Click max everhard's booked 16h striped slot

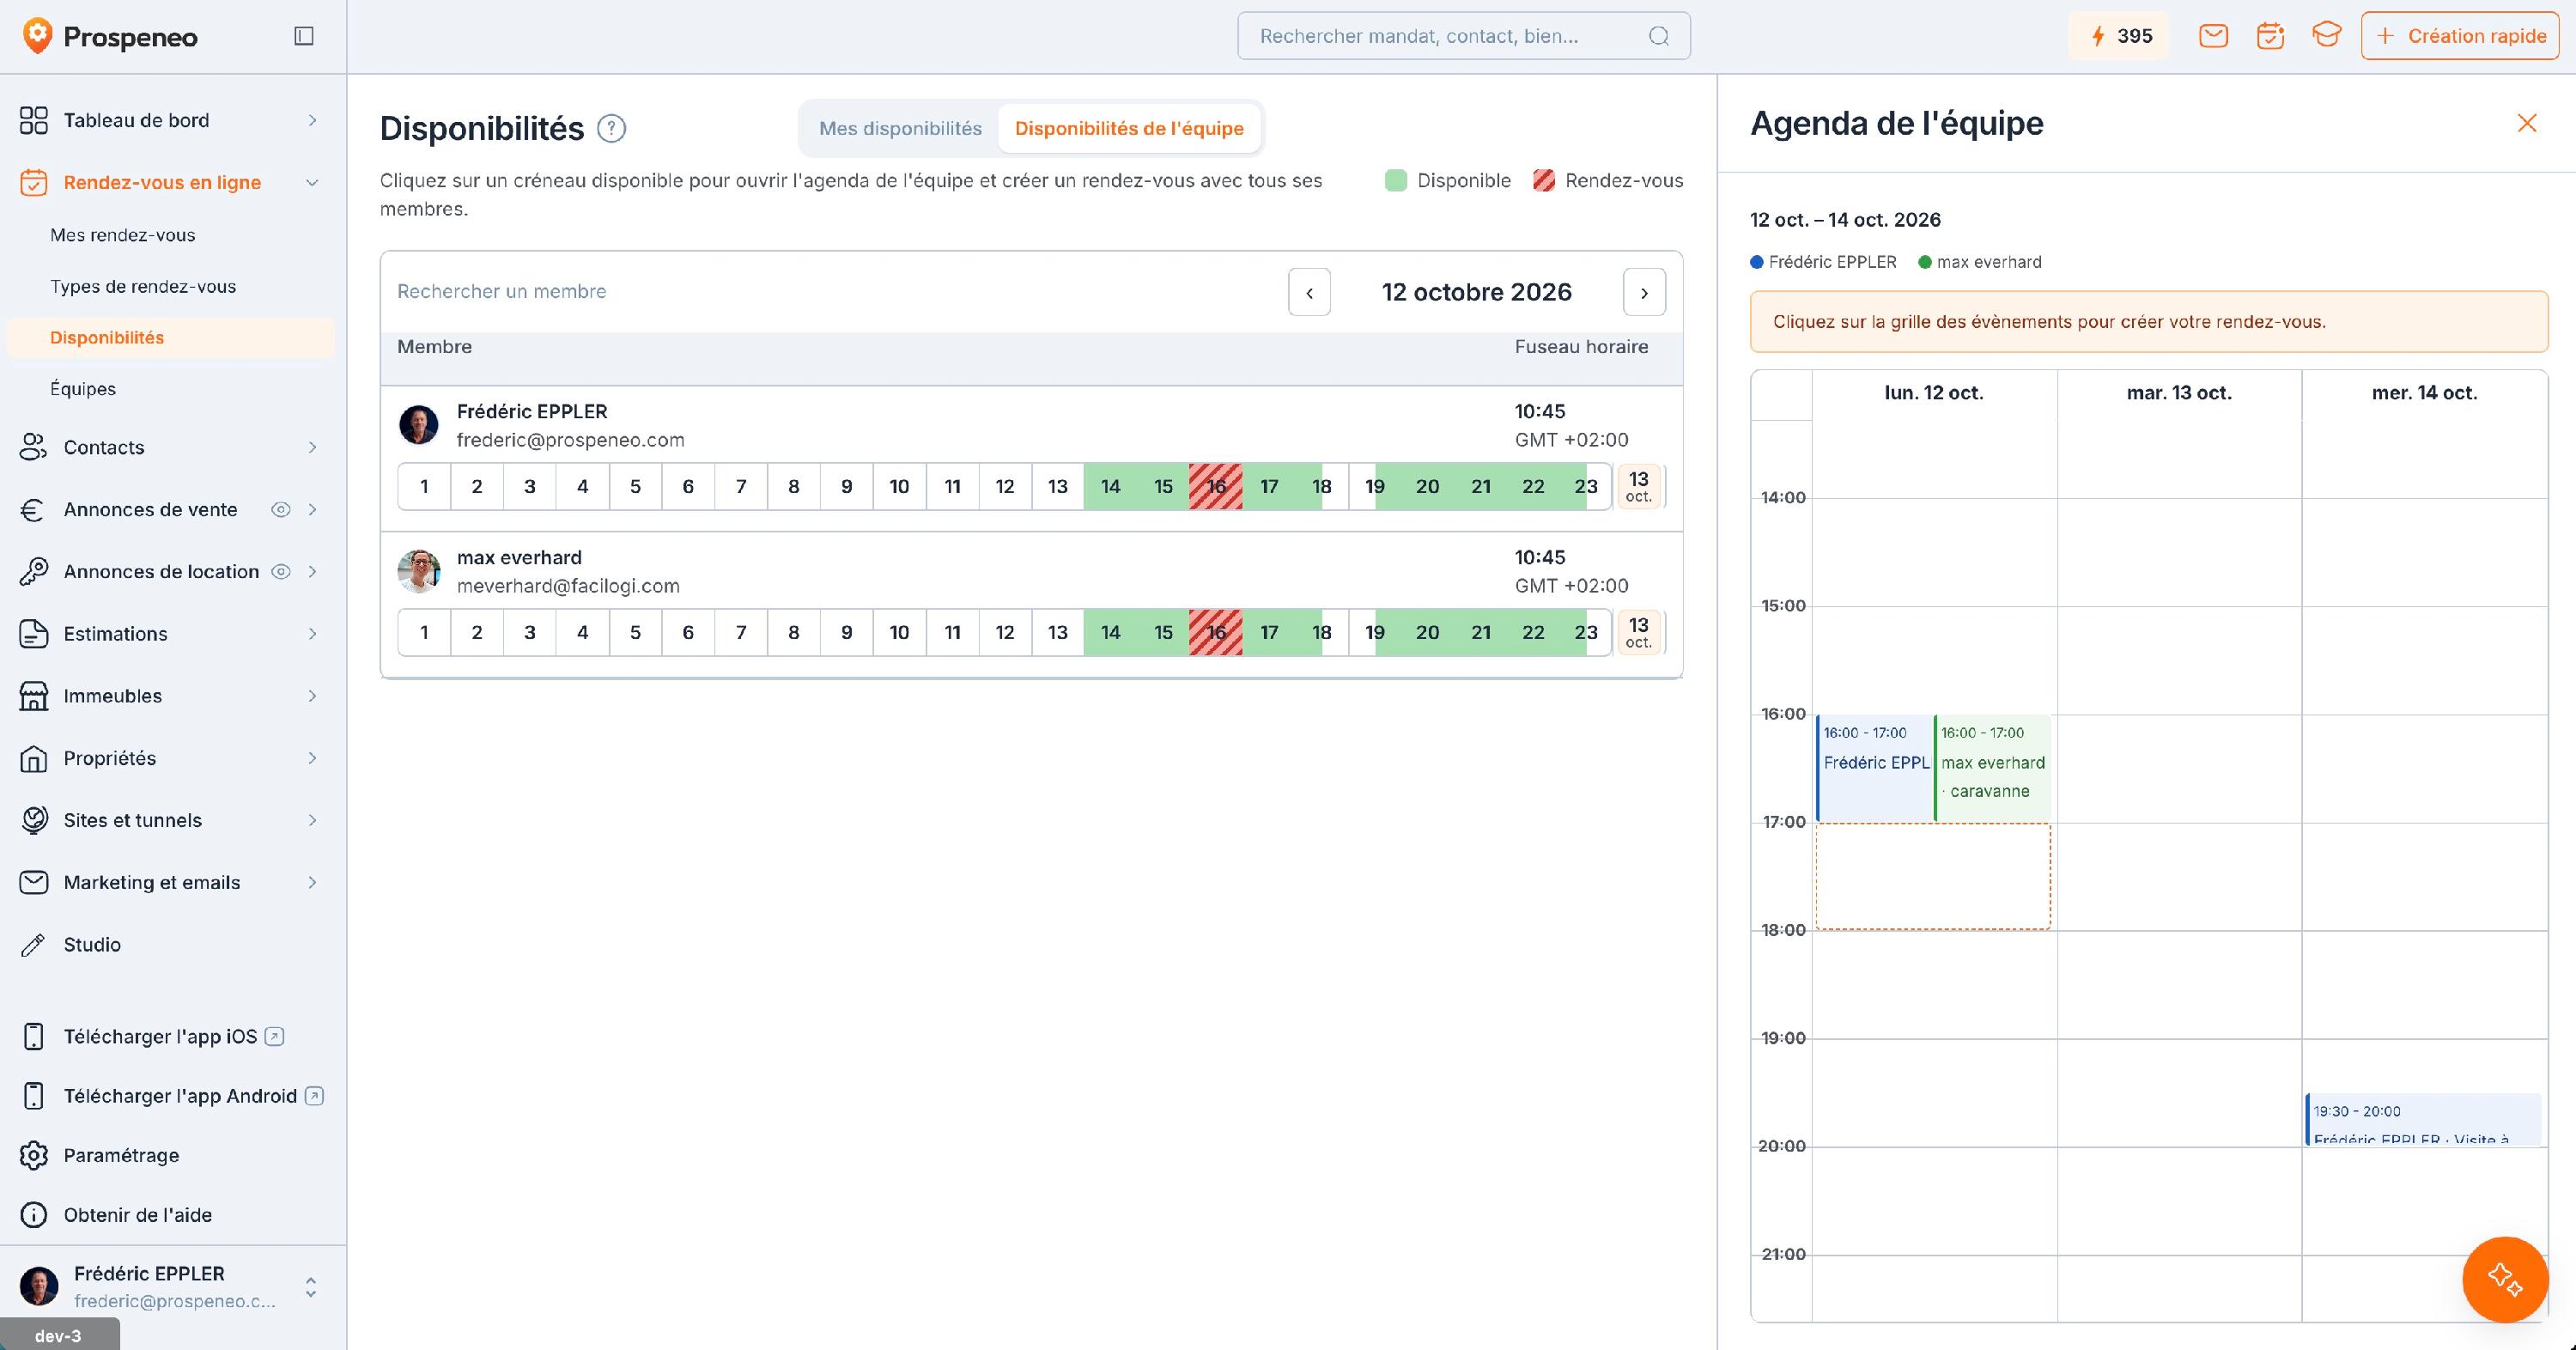pos(1216,633)
